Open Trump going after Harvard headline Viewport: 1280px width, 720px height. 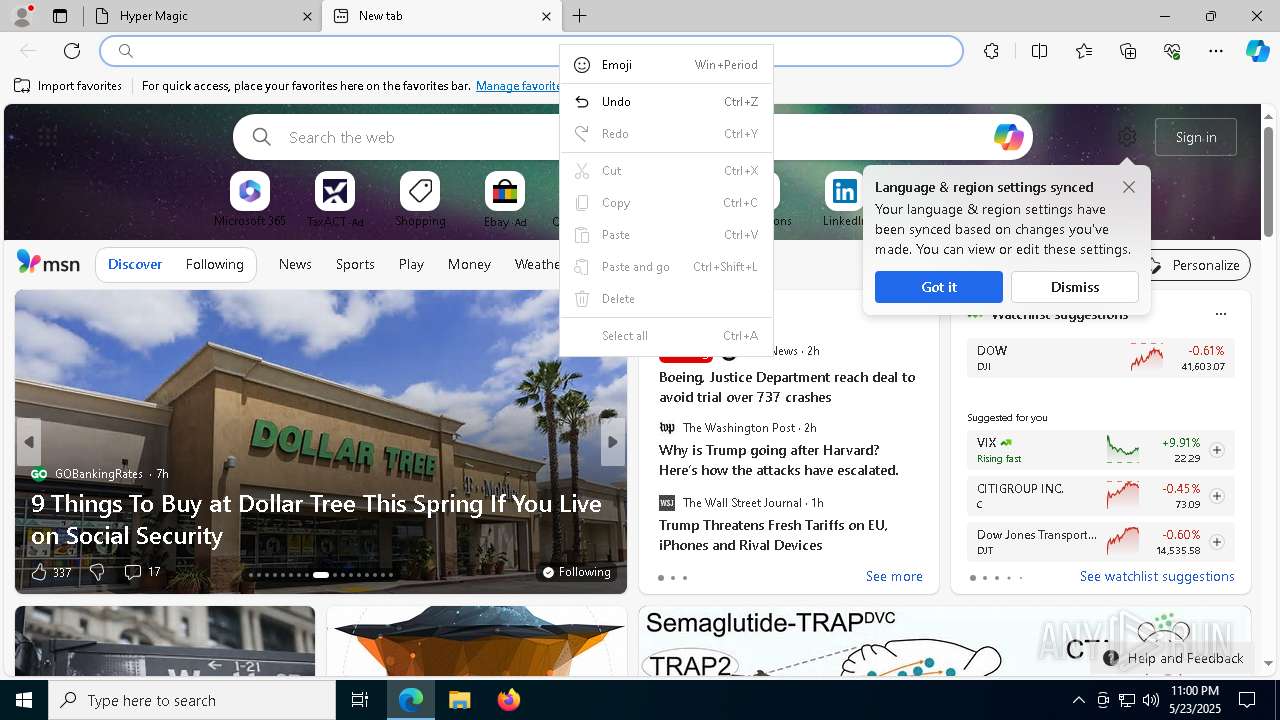[779, 460]
